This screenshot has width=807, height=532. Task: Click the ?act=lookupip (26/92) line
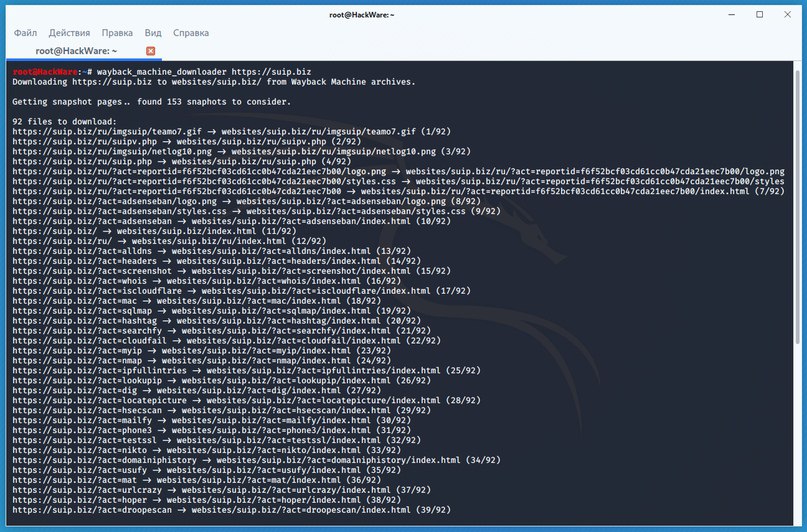coord(221,381)
